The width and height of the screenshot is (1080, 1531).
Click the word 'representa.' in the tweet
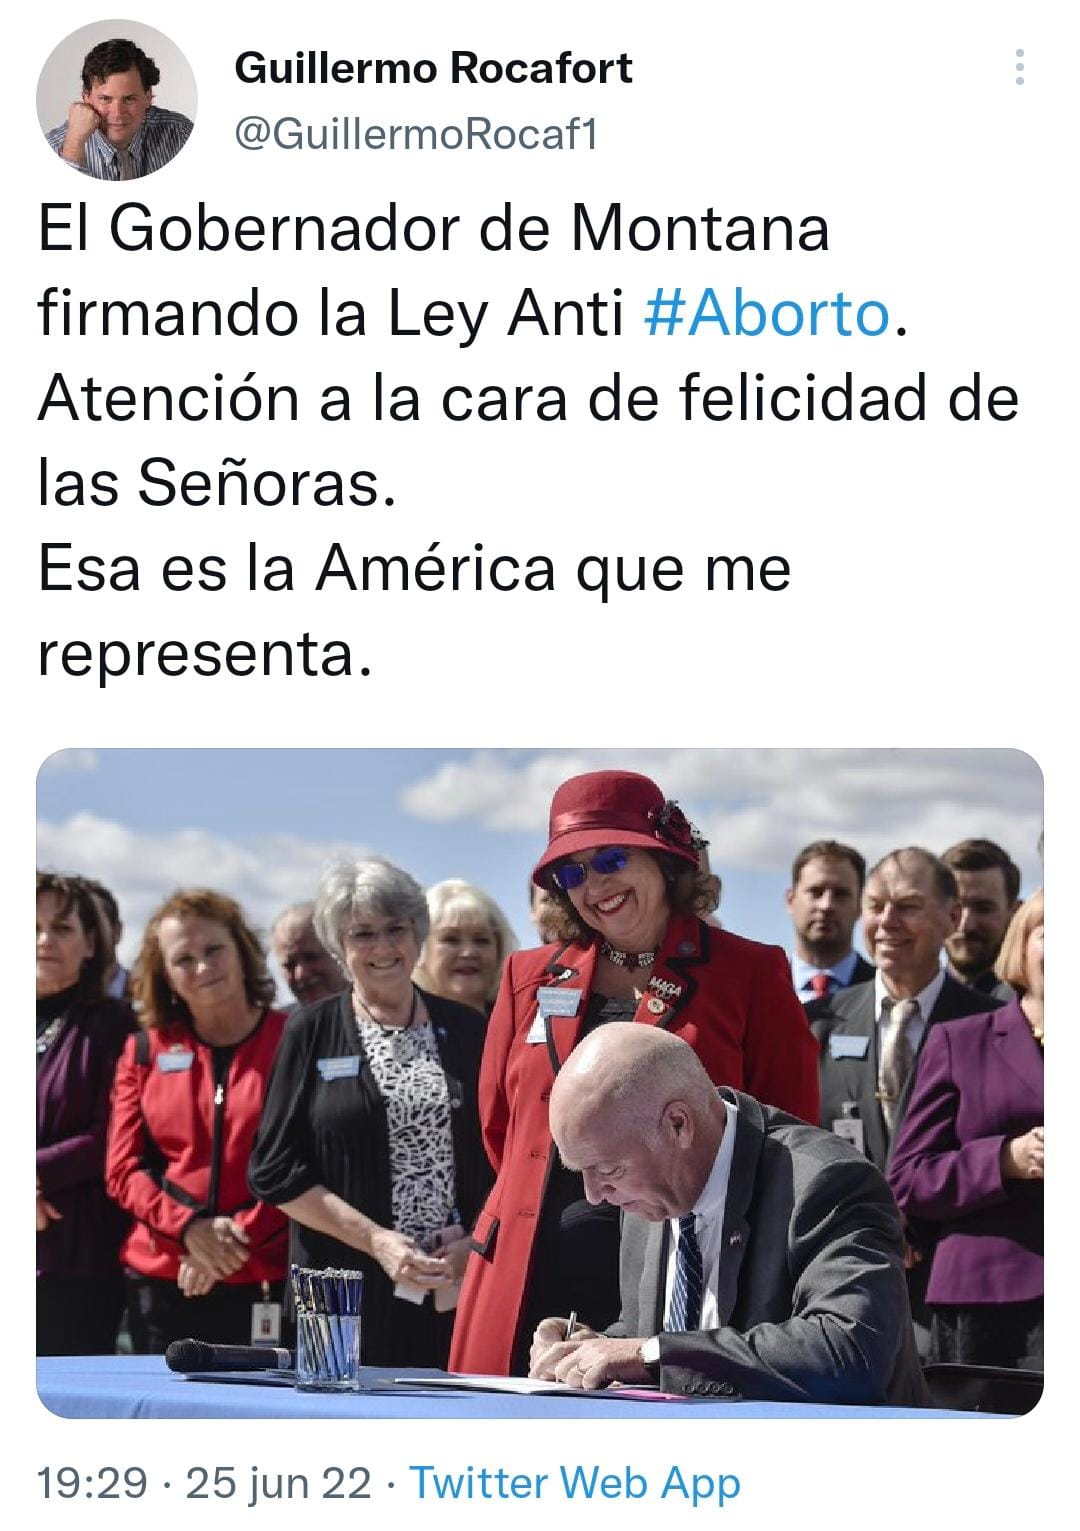coord(204,655)
